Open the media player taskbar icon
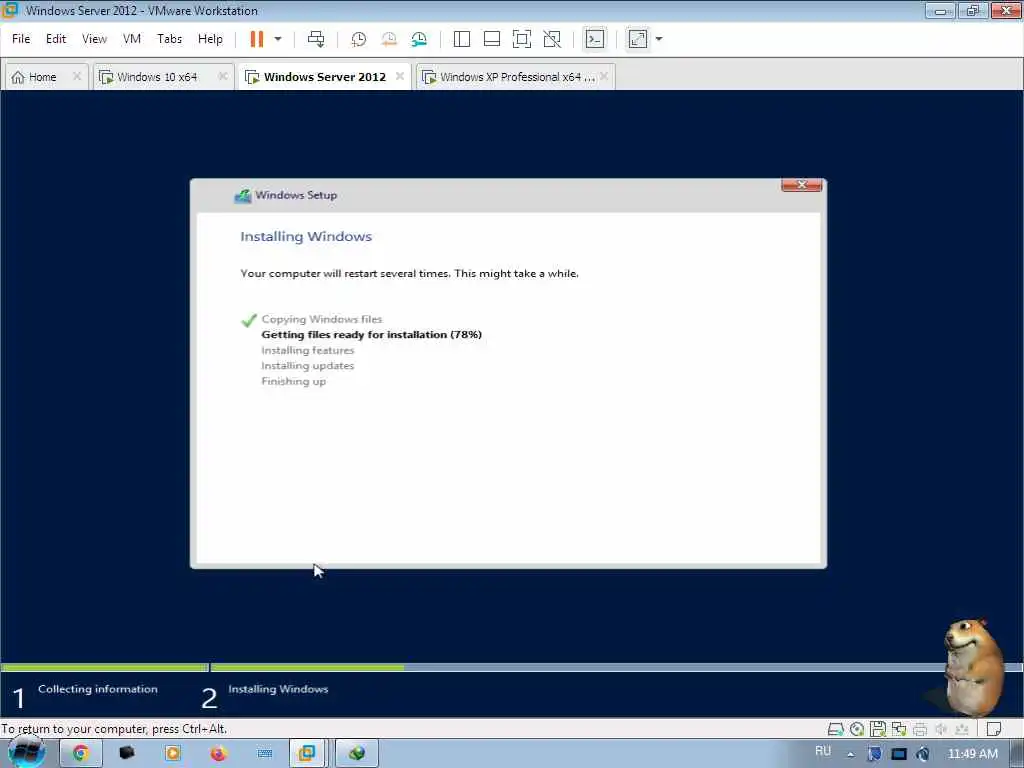This screenshot has height=768, width=1024. (x=173, y=754)
